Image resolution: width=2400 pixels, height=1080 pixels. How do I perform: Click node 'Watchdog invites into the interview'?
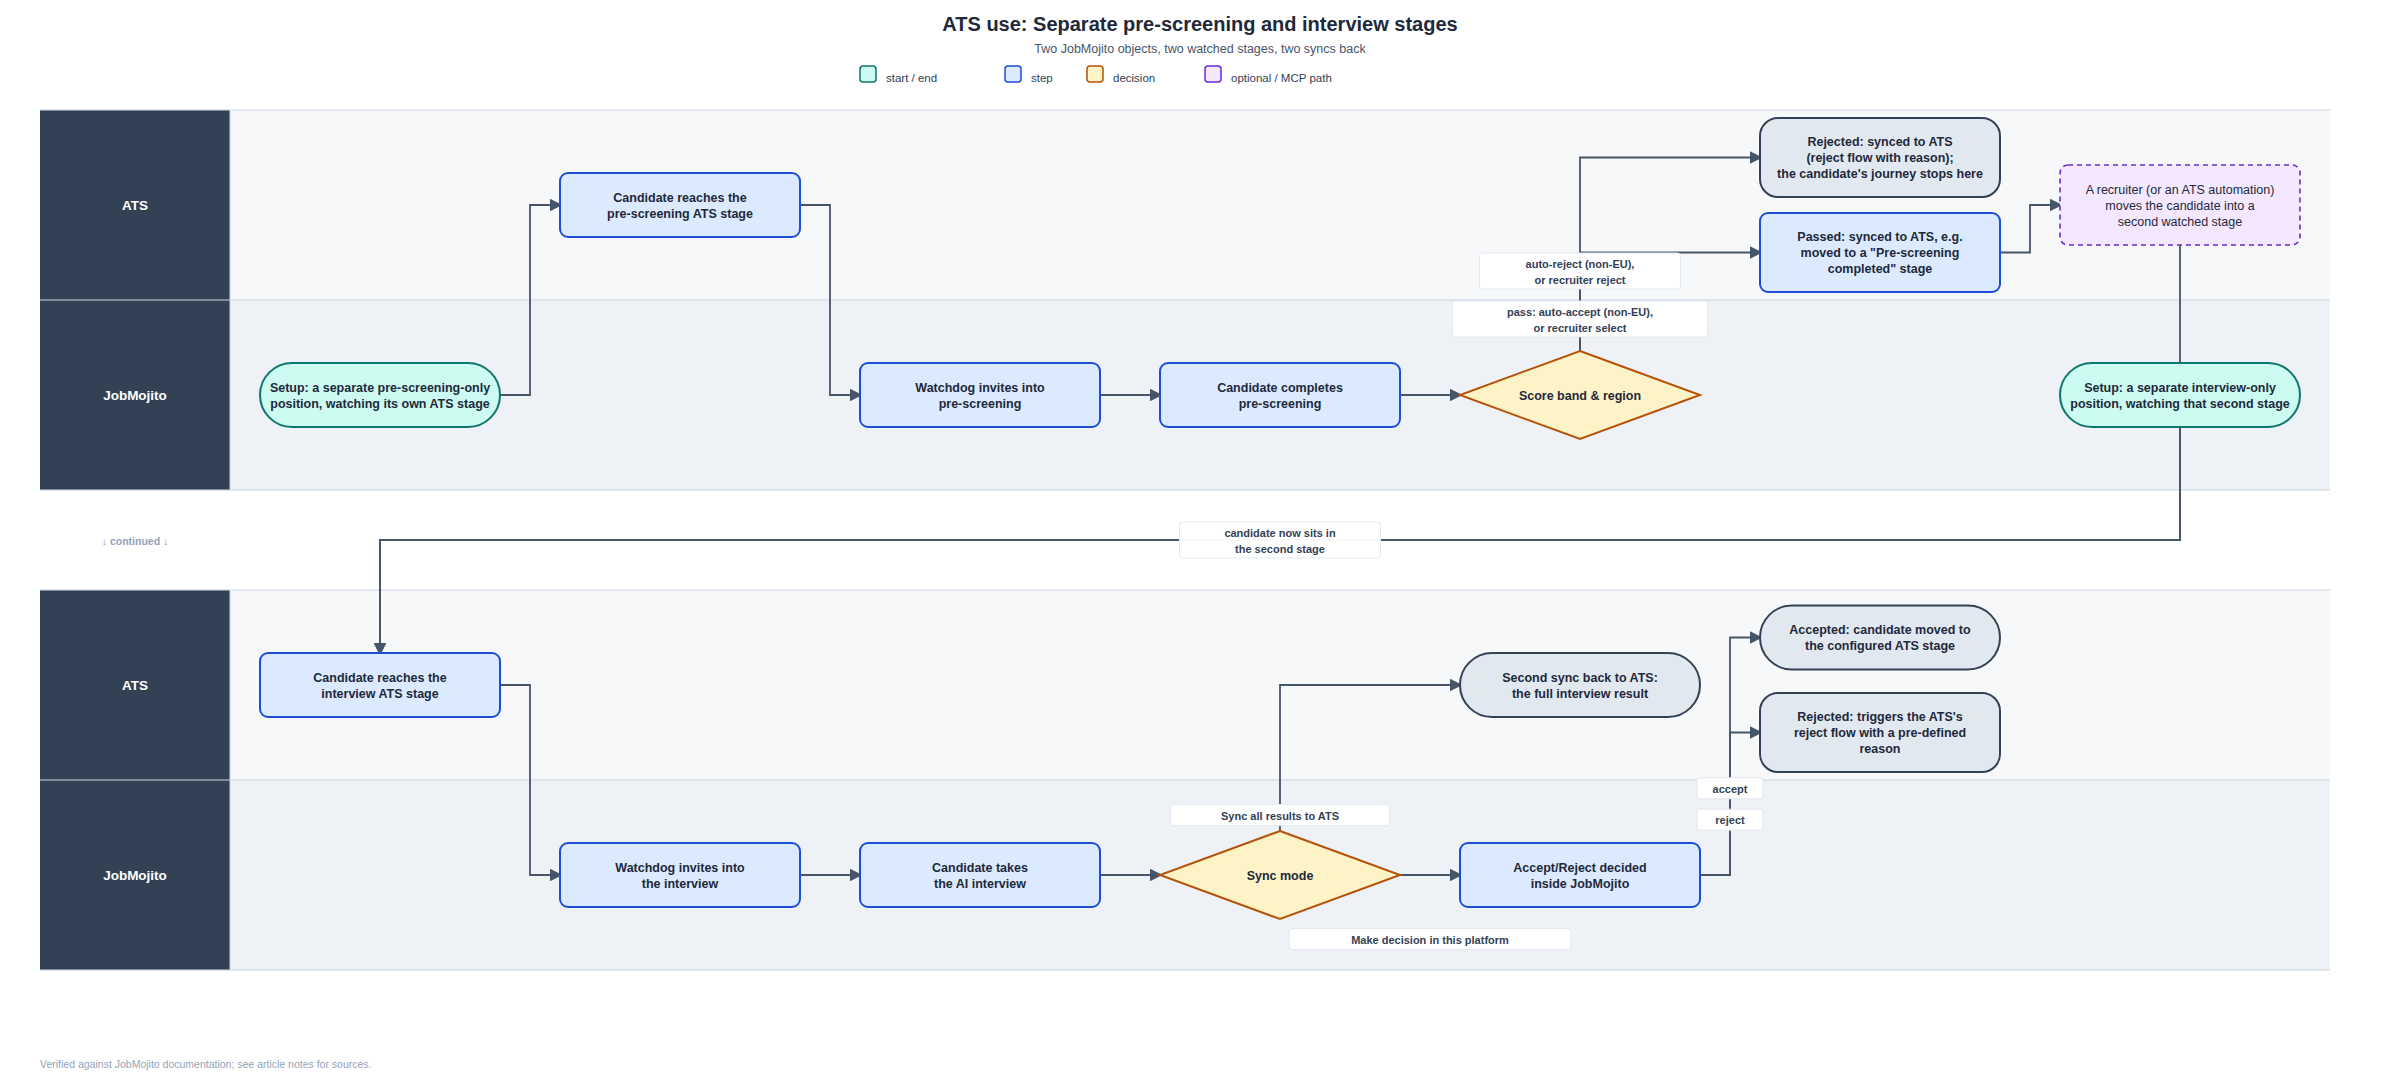point(680,875)
